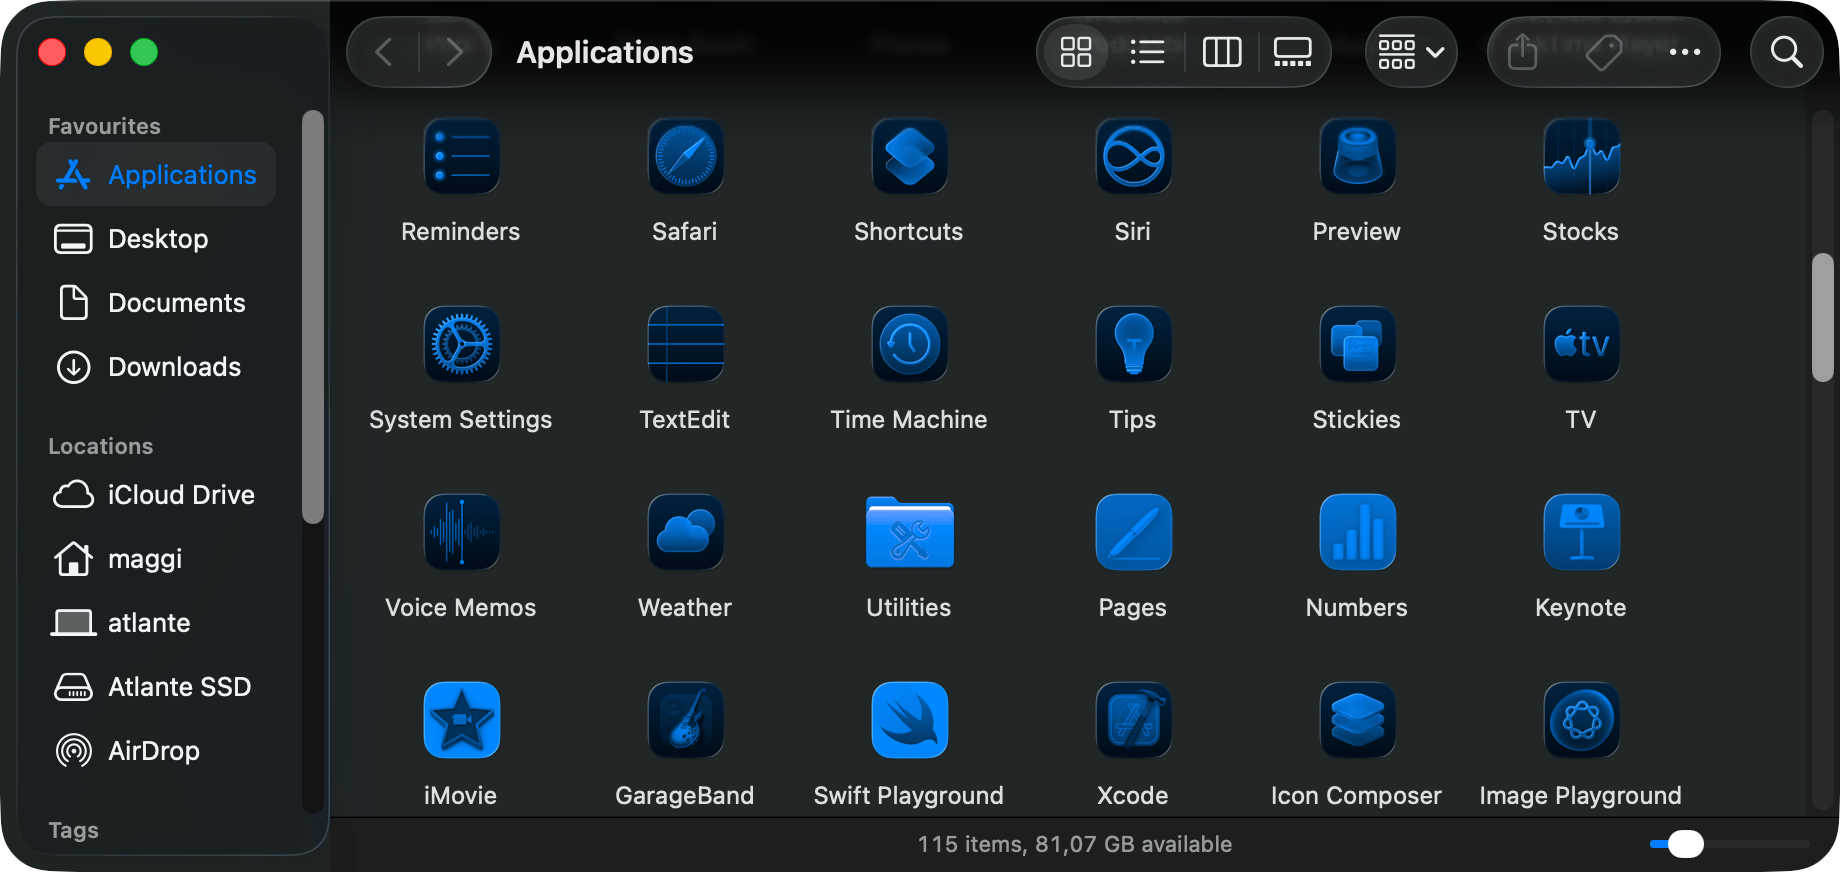Click the System Settings label text
This screenshot has width=1840, height=872.
461,419
